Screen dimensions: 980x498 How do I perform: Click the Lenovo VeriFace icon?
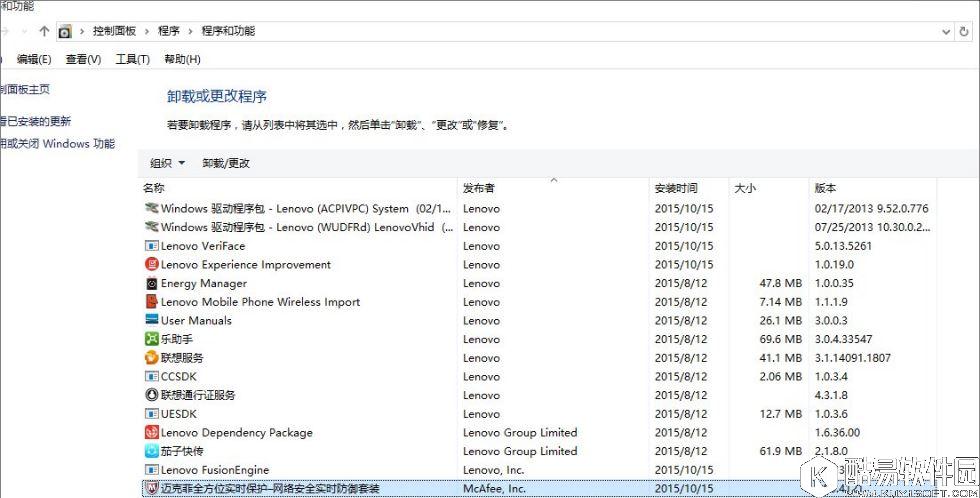click(x=151, y=246)
